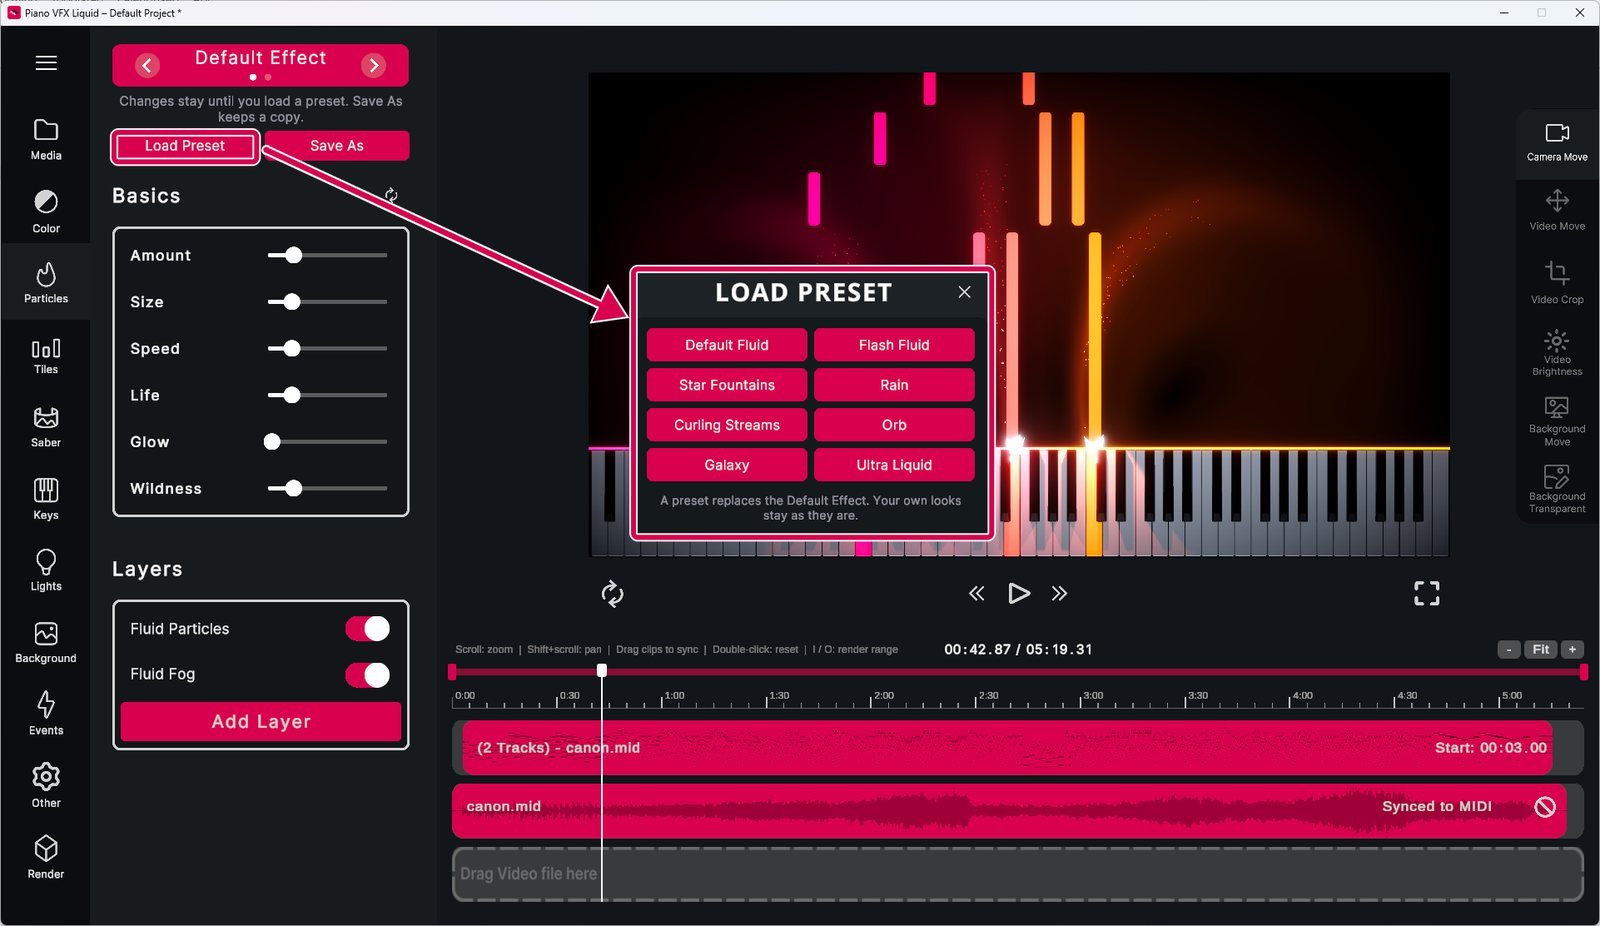
Task: Click the Load Preset button
Action: tap(185, 146)
